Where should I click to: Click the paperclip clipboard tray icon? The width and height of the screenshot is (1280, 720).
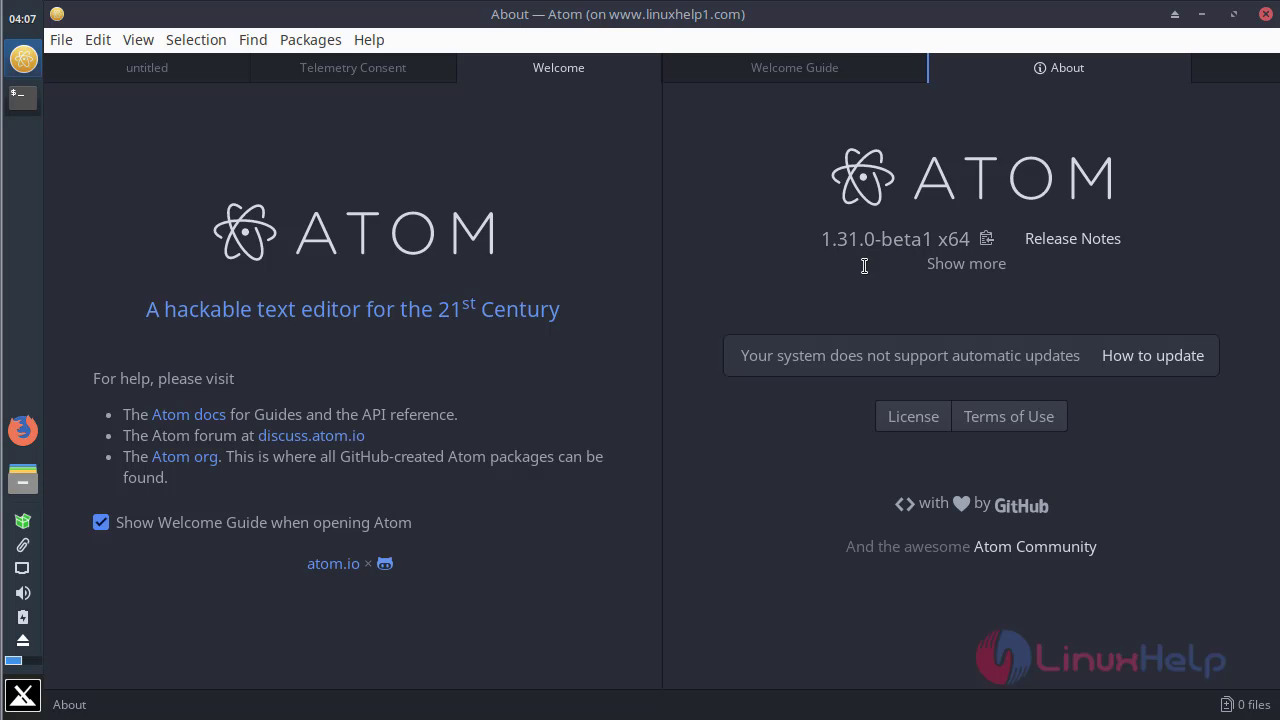pyautogui.click(x=23, y=545)
